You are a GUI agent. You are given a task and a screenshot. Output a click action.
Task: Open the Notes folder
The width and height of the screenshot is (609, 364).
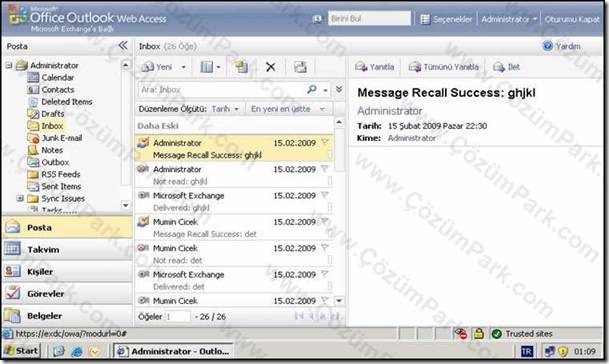point(52,150)
